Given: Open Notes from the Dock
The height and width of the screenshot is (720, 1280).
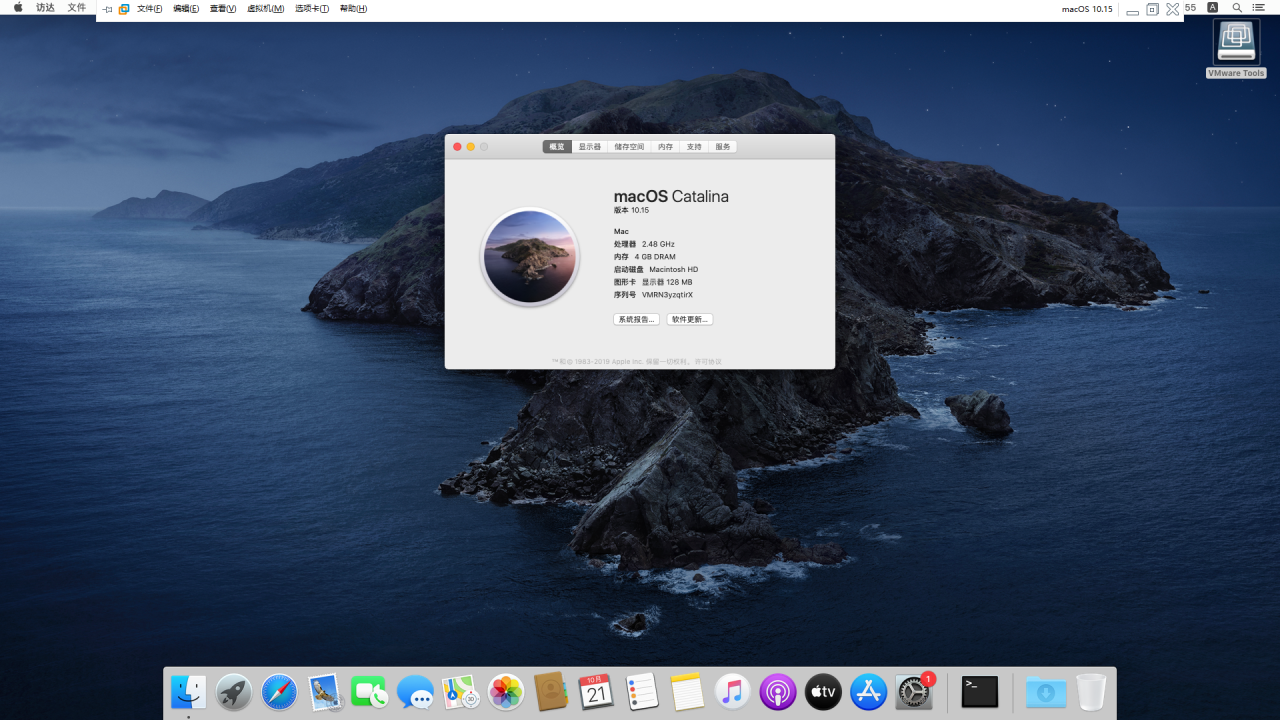Looking at the screenshot, I should coord(687,691).
